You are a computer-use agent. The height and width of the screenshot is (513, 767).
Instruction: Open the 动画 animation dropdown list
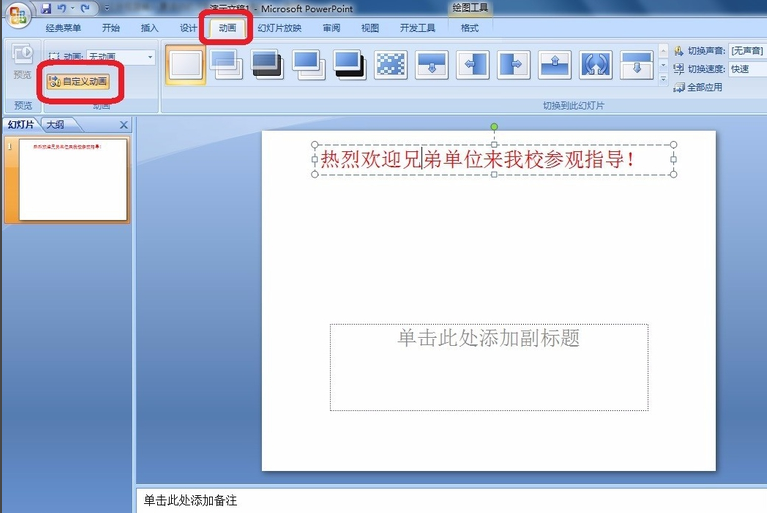coord(120,57)
